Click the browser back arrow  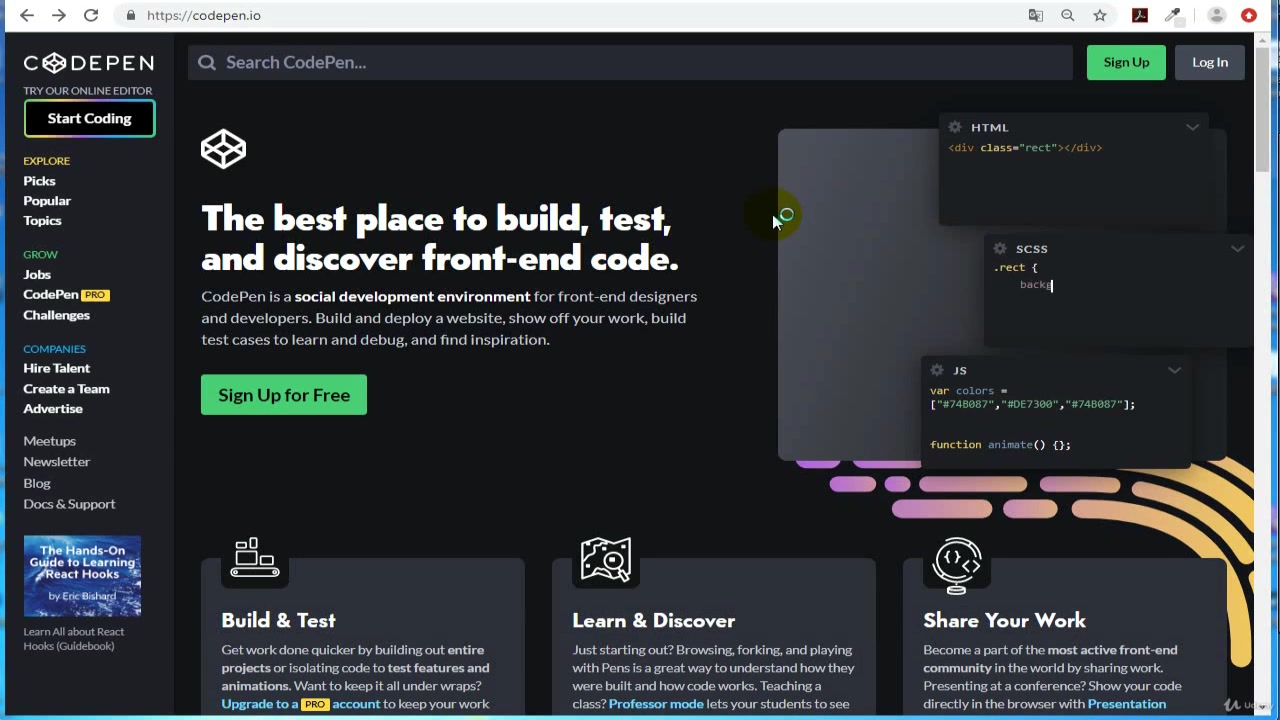27,15
